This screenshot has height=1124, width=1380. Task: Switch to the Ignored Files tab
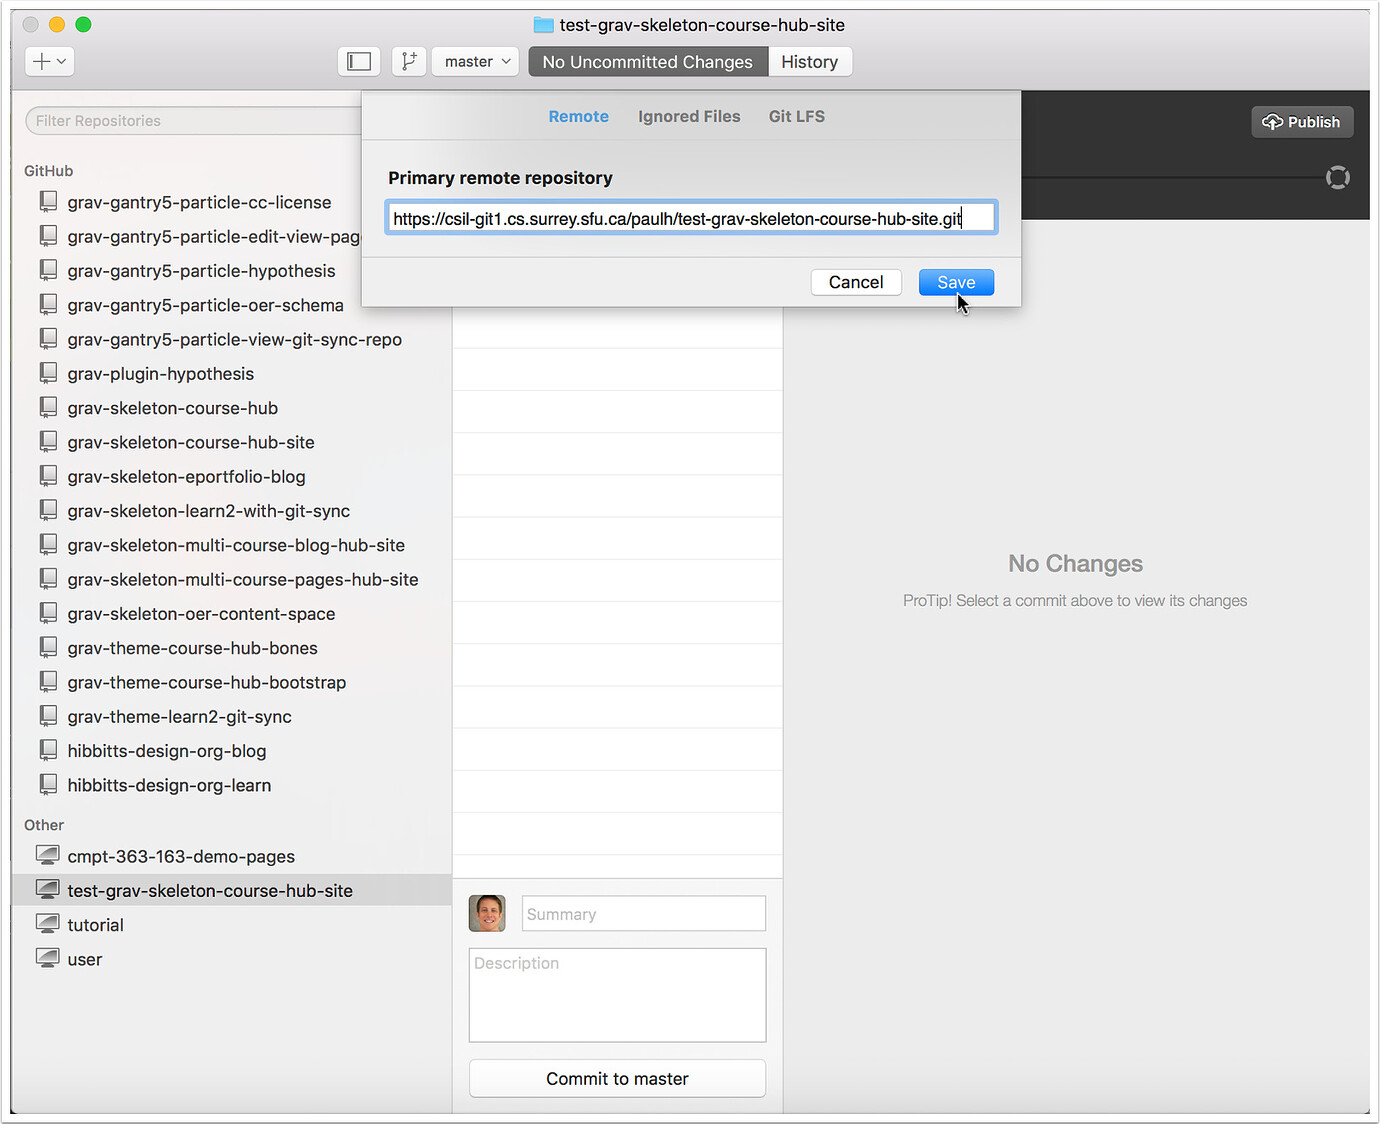(x=689, y=116)
